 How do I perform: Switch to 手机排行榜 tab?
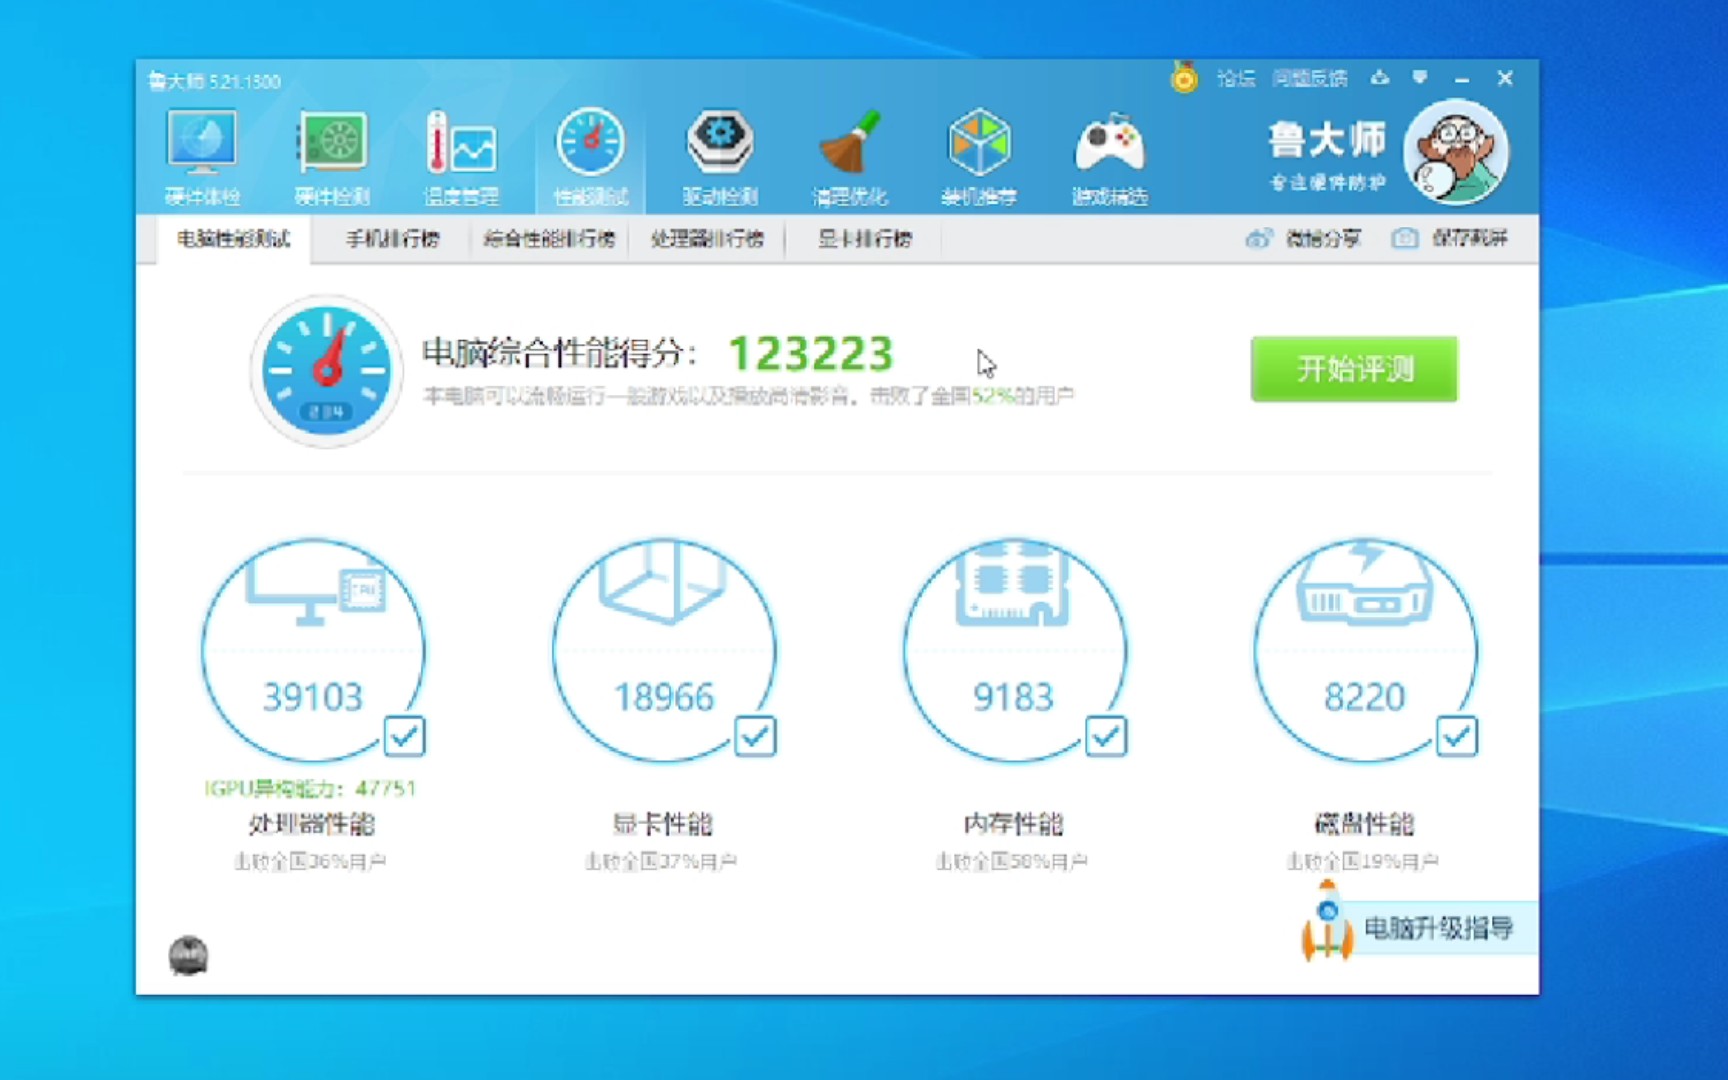[x=392, y=239]
